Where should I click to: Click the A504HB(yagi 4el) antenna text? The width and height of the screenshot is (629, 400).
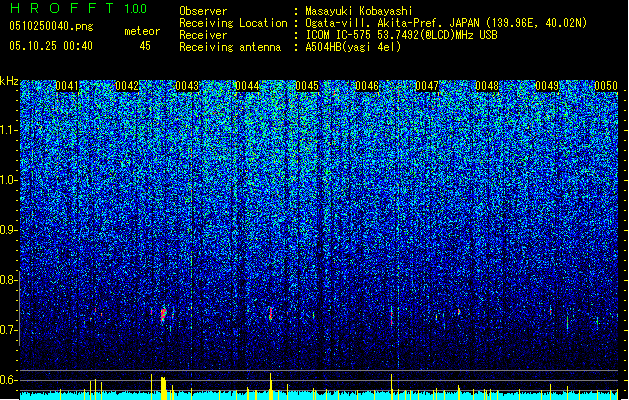coord(353,47)
